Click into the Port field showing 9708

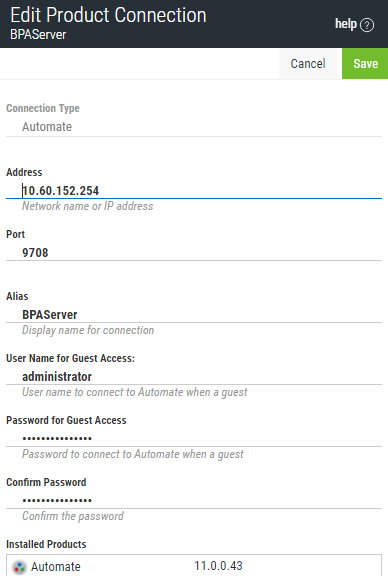pyautogui.click(x=194, y=253)
